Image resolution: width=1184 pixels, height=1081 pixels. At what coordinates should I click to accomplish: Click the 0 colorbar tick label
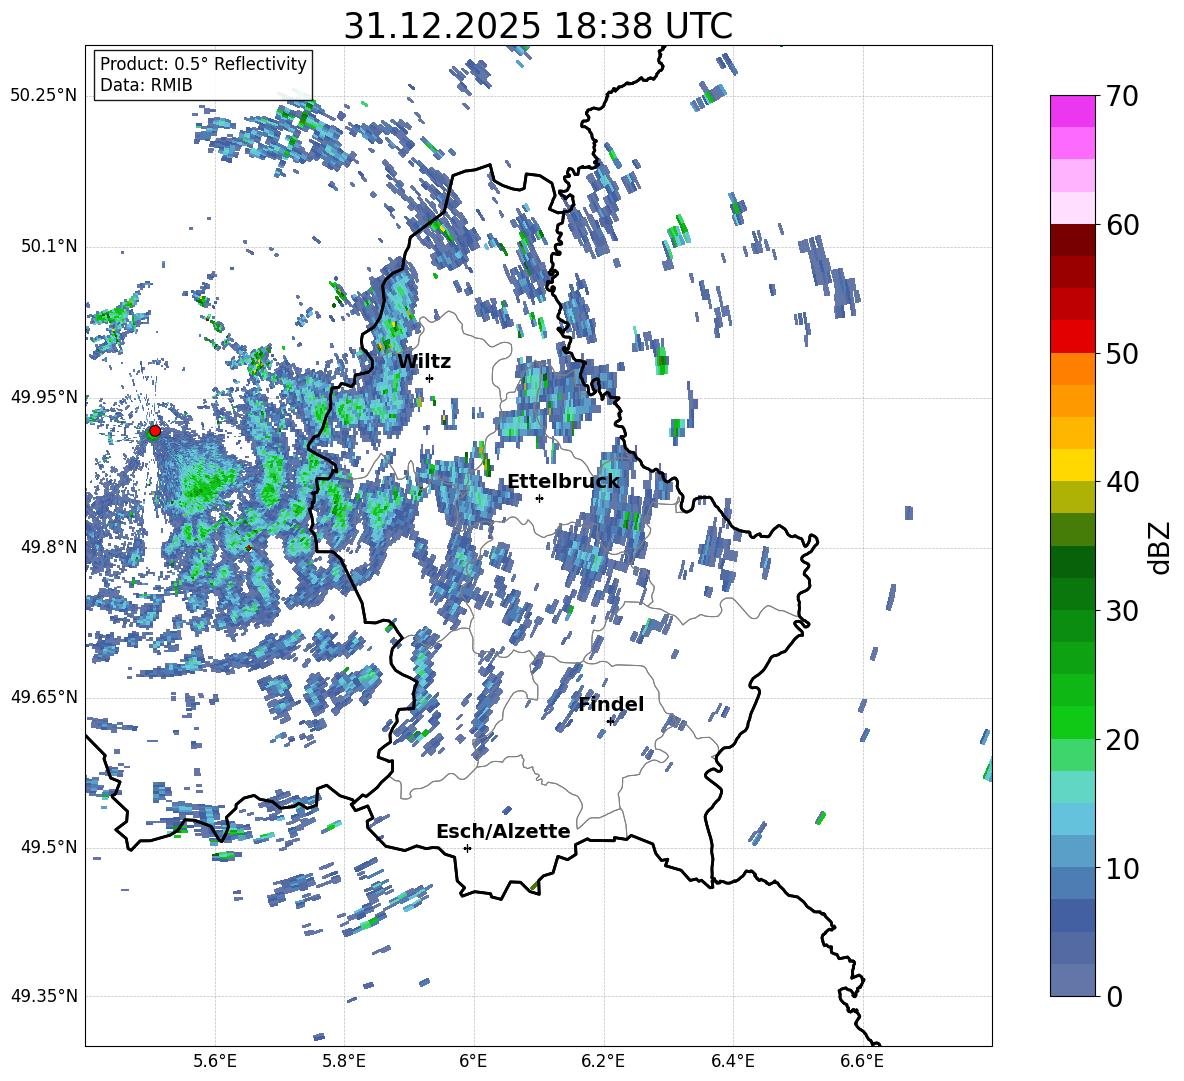pyautogui.click(x=1114, y=997)
